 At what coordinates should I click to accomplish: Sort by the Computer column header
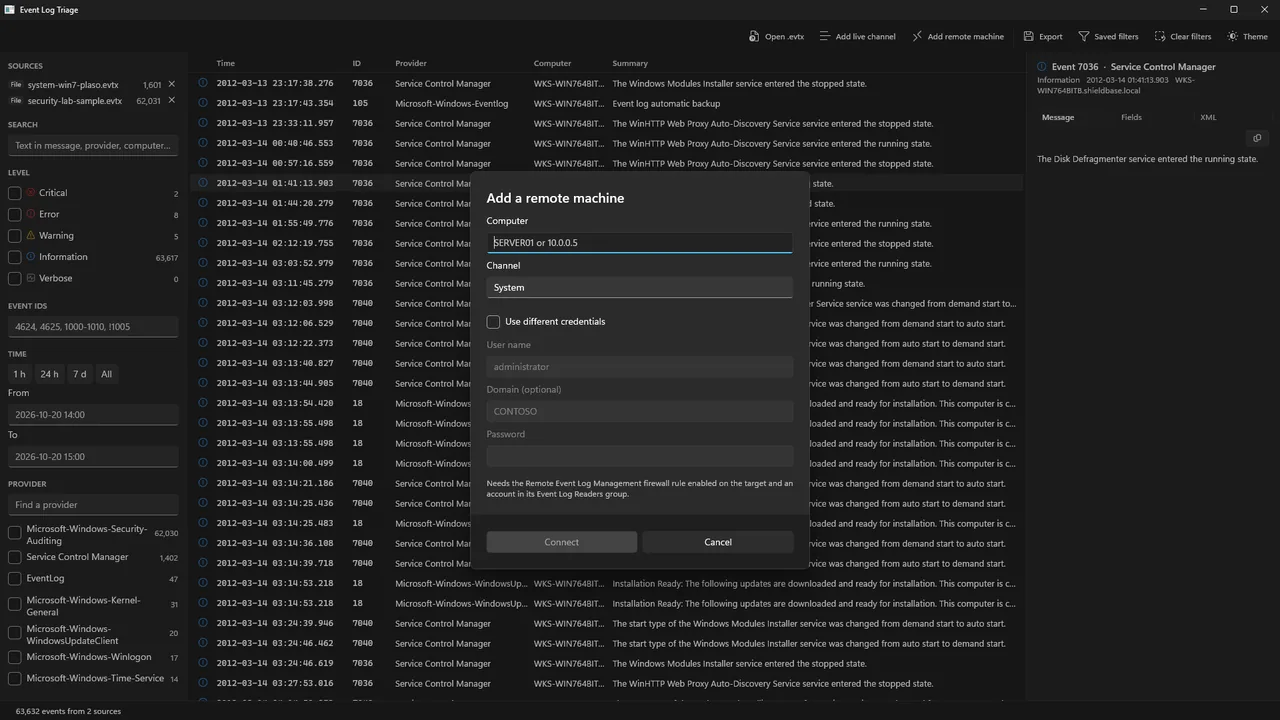click(x=553, y=63)
